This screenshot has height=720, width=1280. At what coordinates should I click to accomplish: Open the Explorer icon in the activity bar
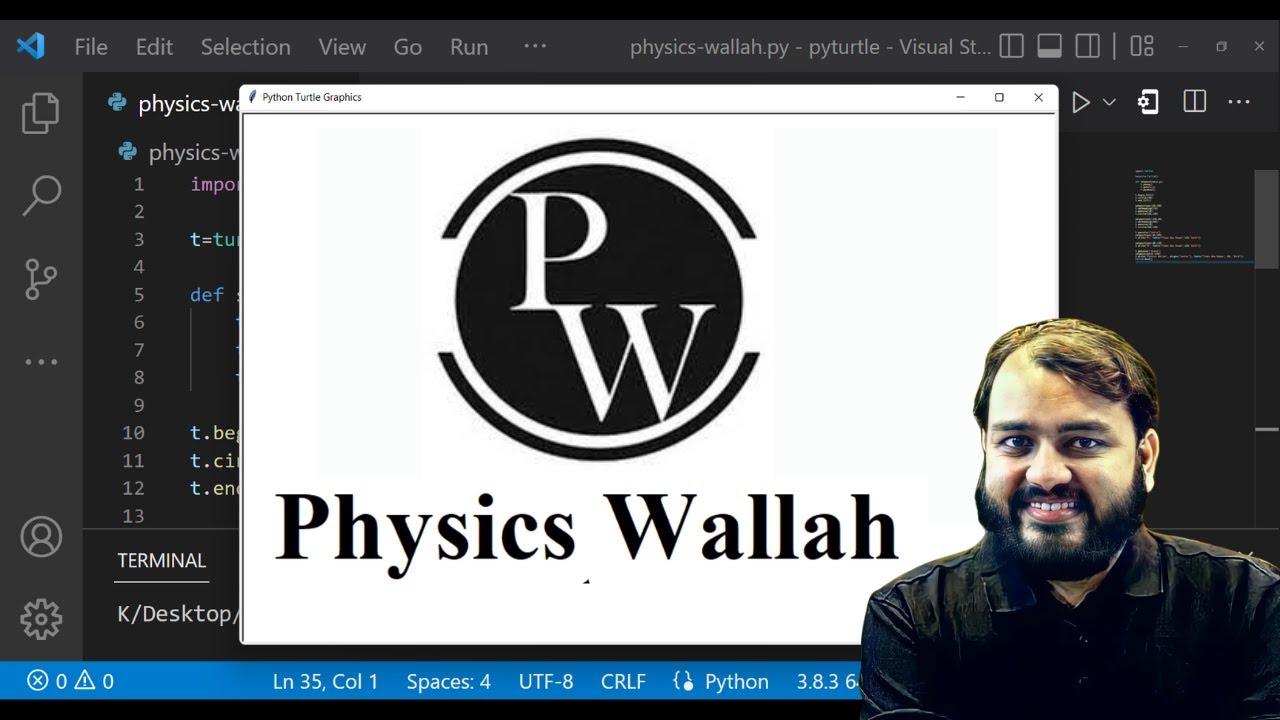tap(40, 112)
